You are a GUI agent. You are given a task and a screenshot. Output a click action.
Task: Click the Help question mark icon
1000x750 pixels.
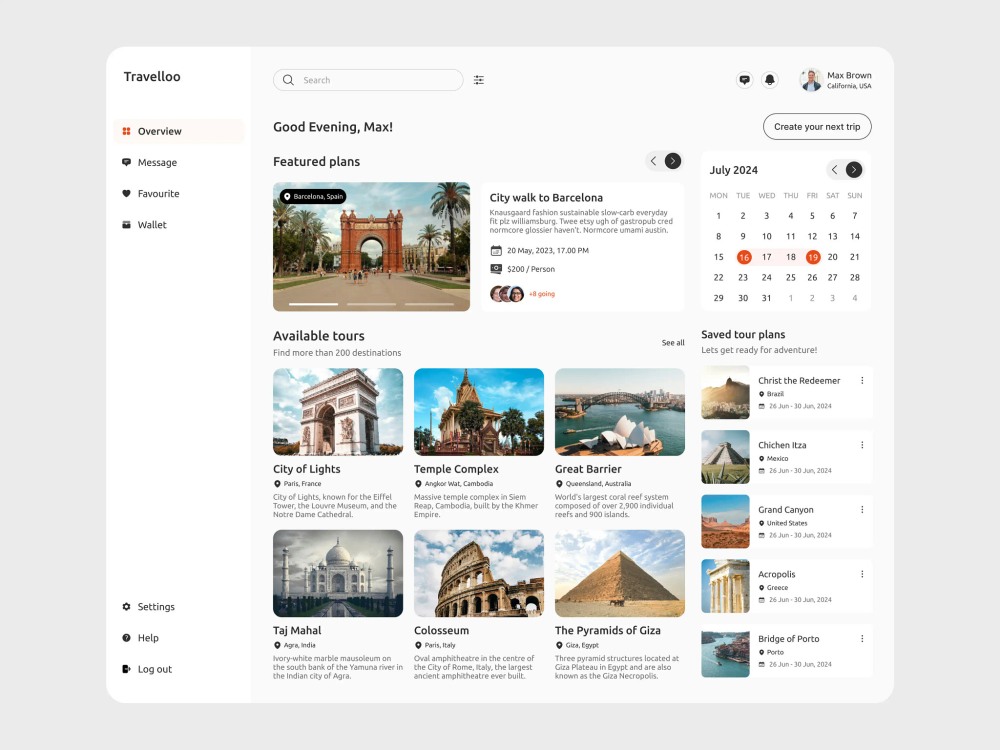pos(126,638)
